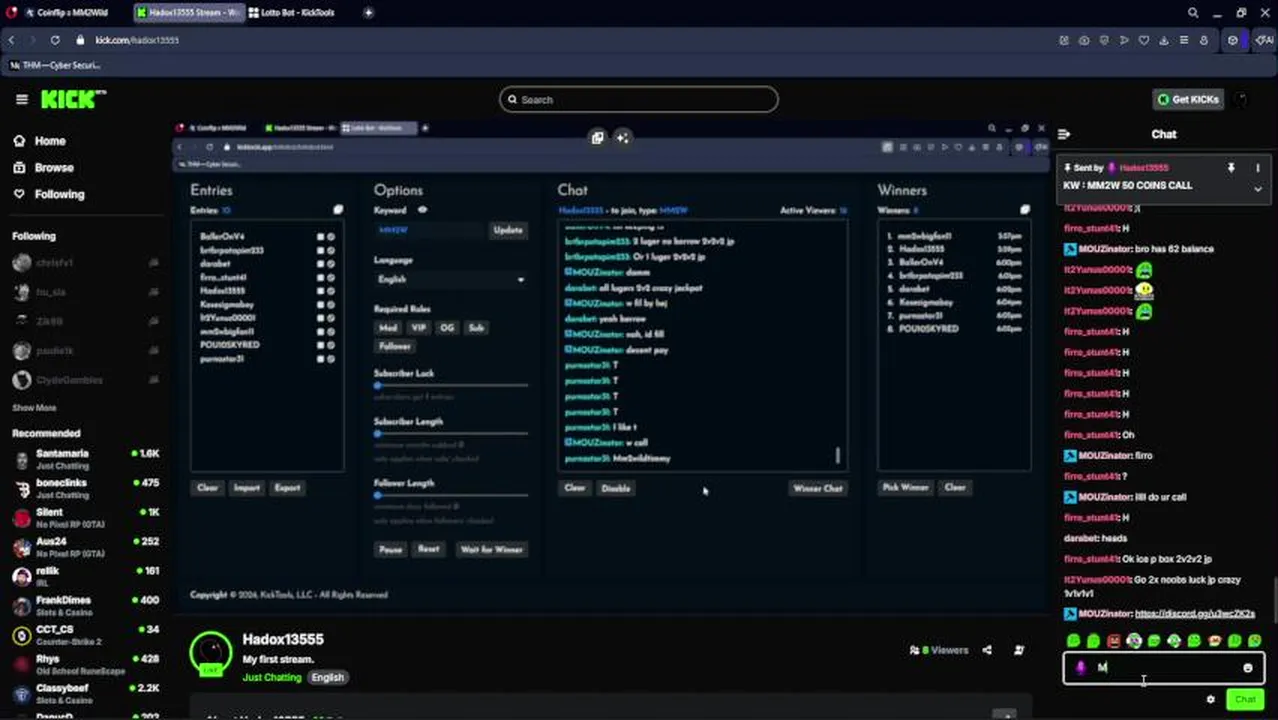Copy winners list icon in Winners

pos(1024,210)
